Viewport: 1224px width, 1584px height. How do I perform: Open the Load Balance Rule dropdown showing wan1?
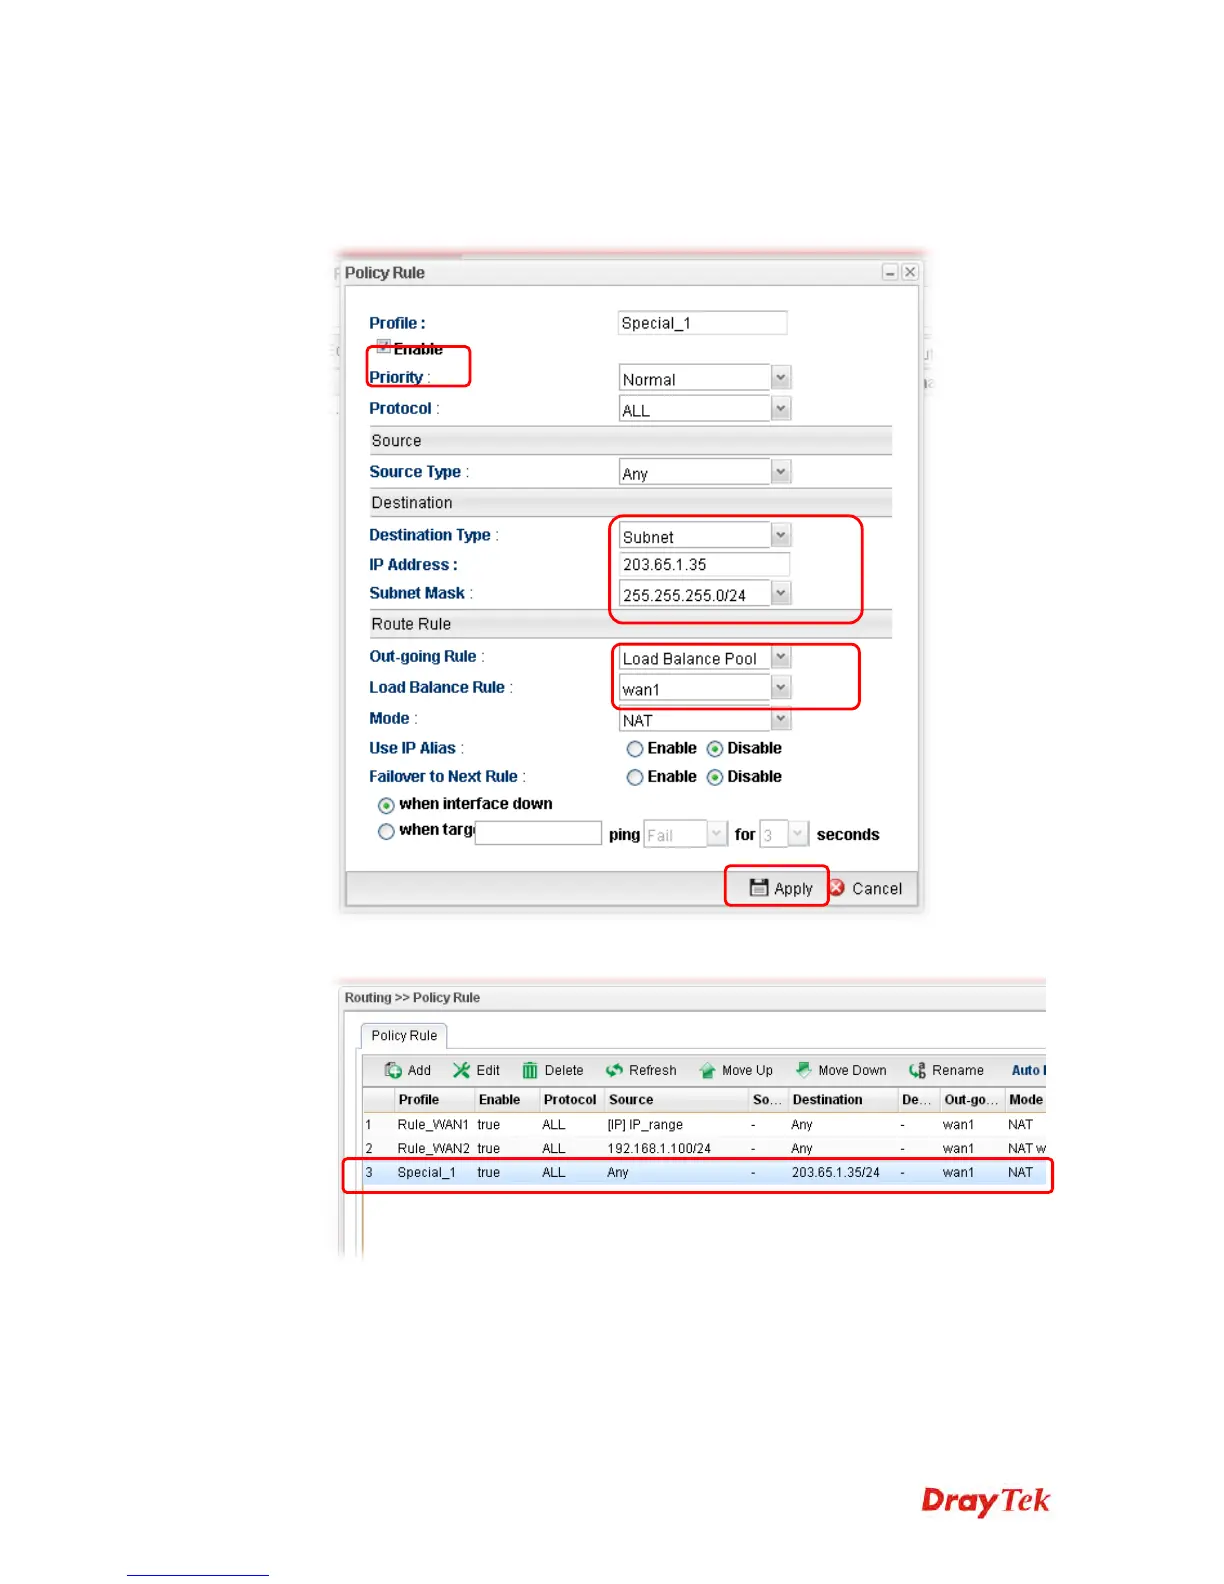781,688
